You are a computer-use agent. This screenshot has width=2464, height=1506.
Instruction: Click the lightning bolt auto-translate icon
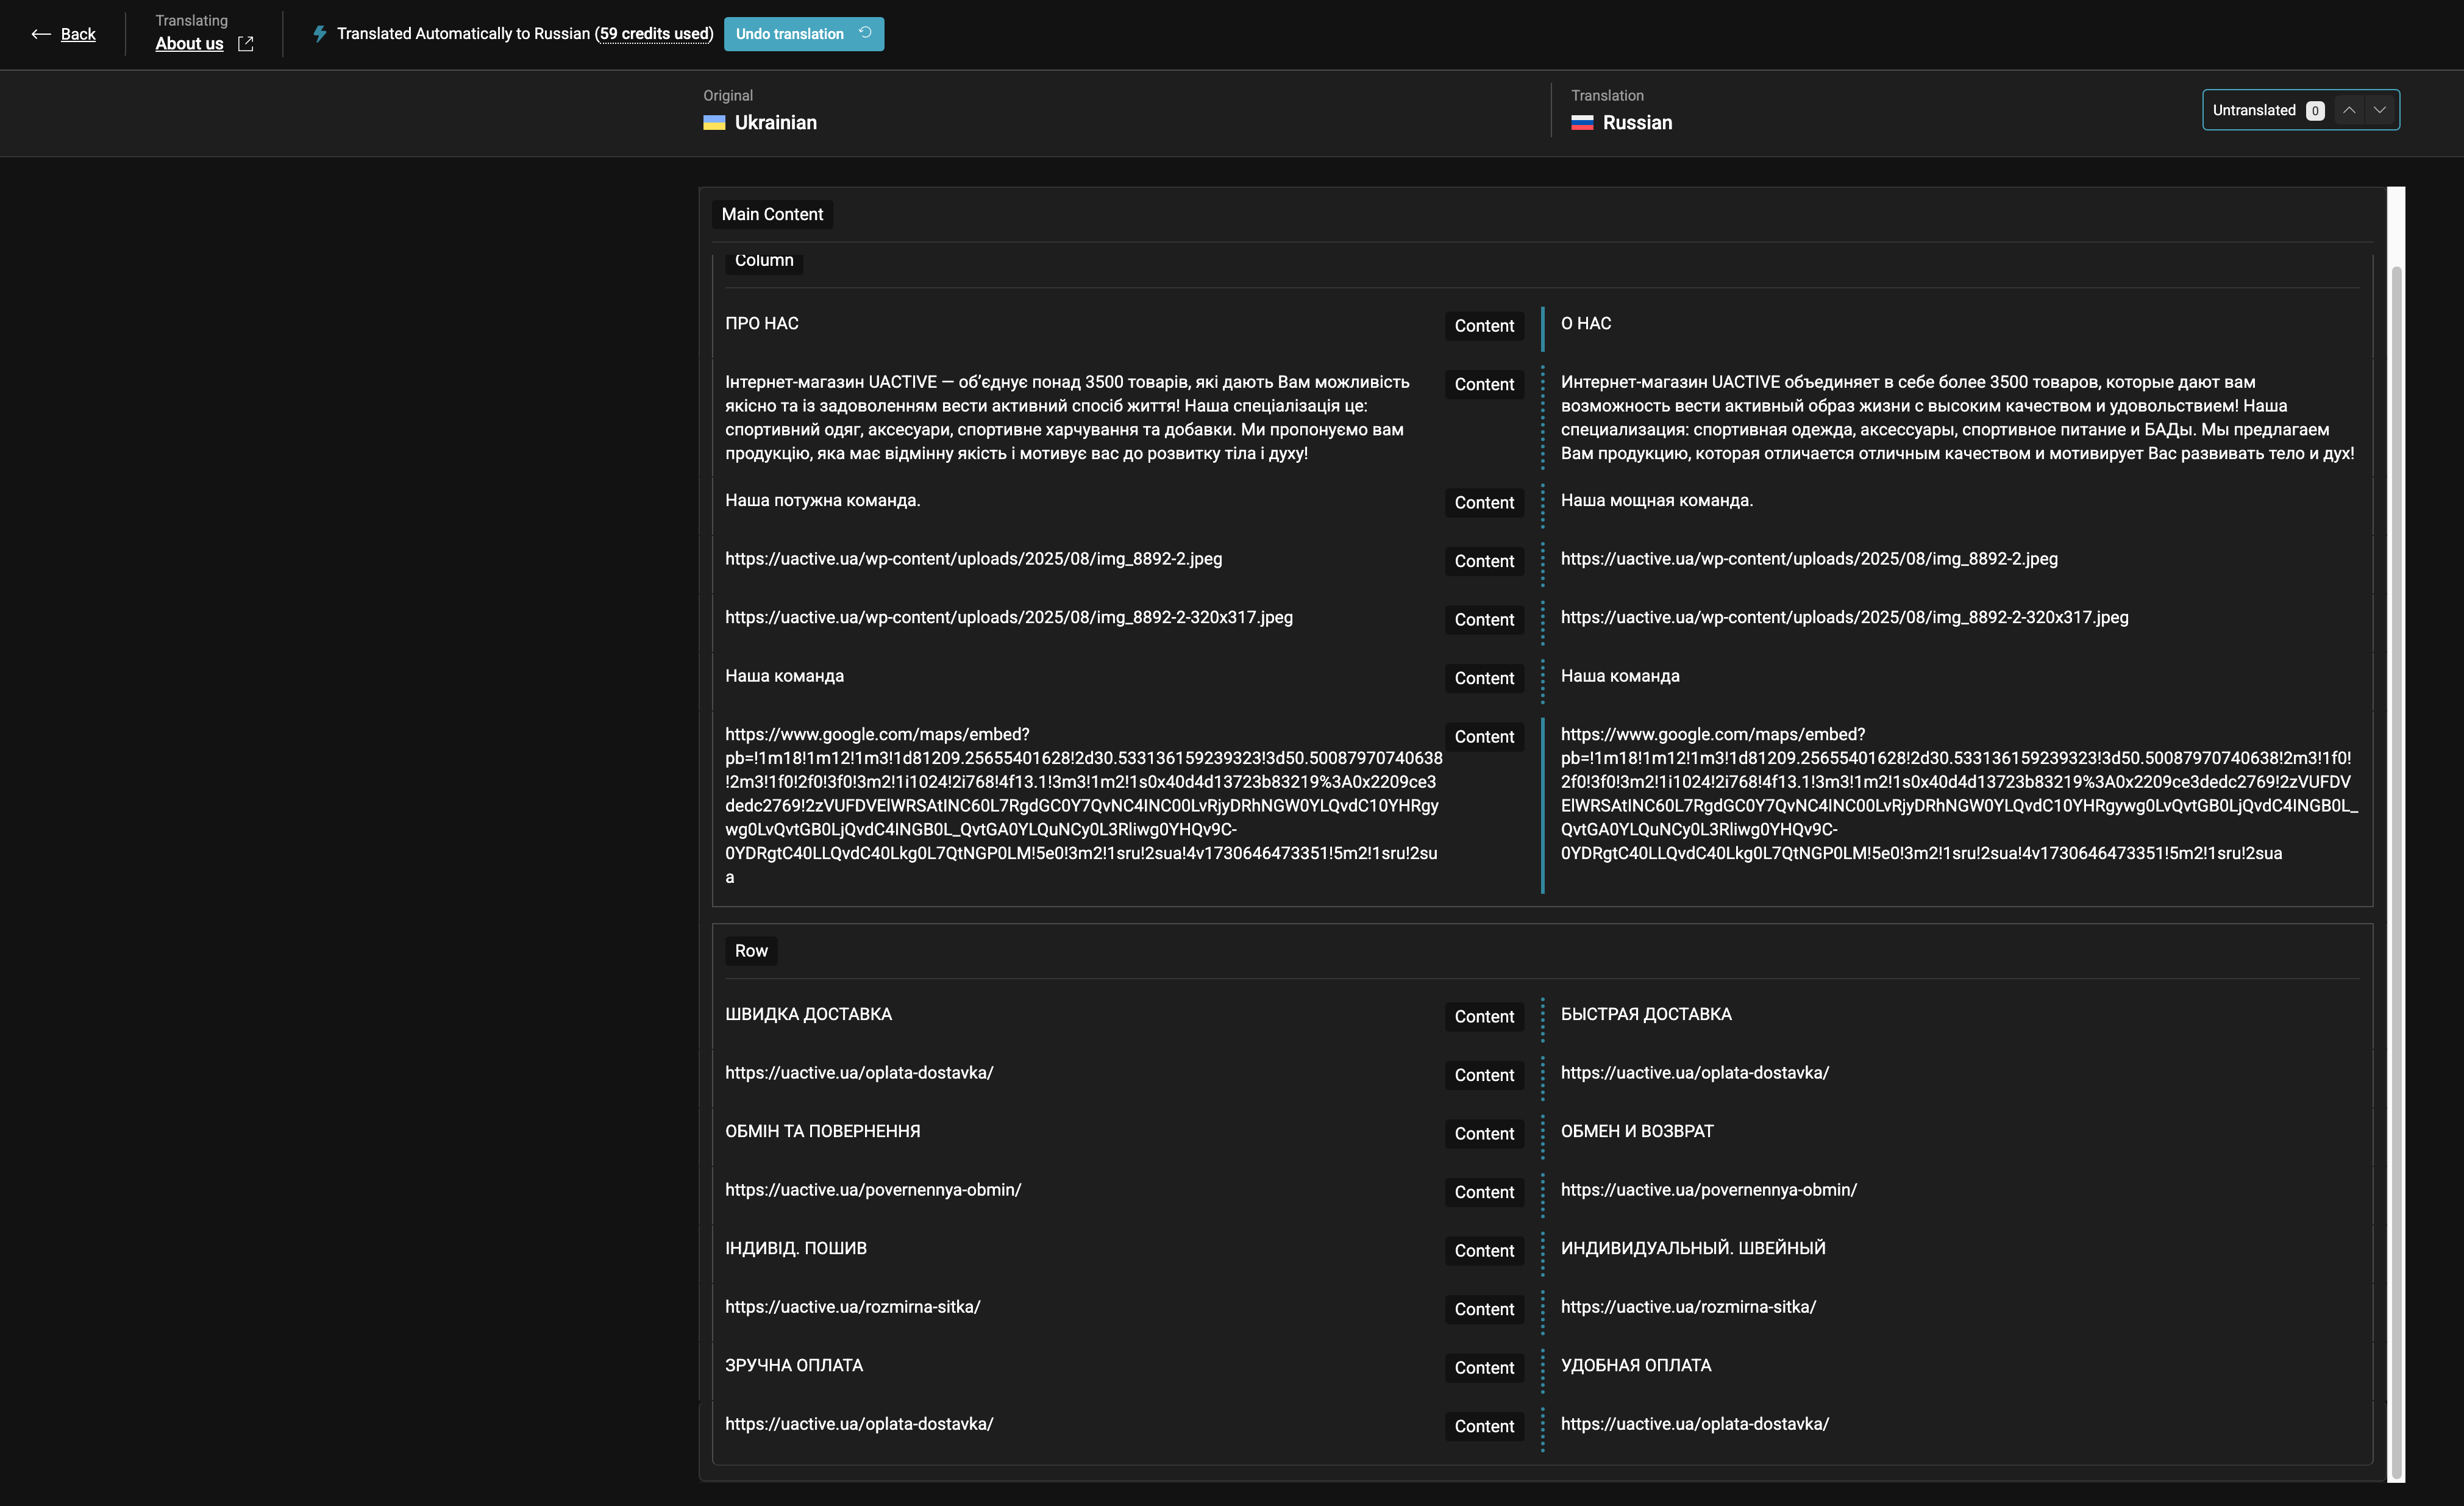click(x=320, y=34)
